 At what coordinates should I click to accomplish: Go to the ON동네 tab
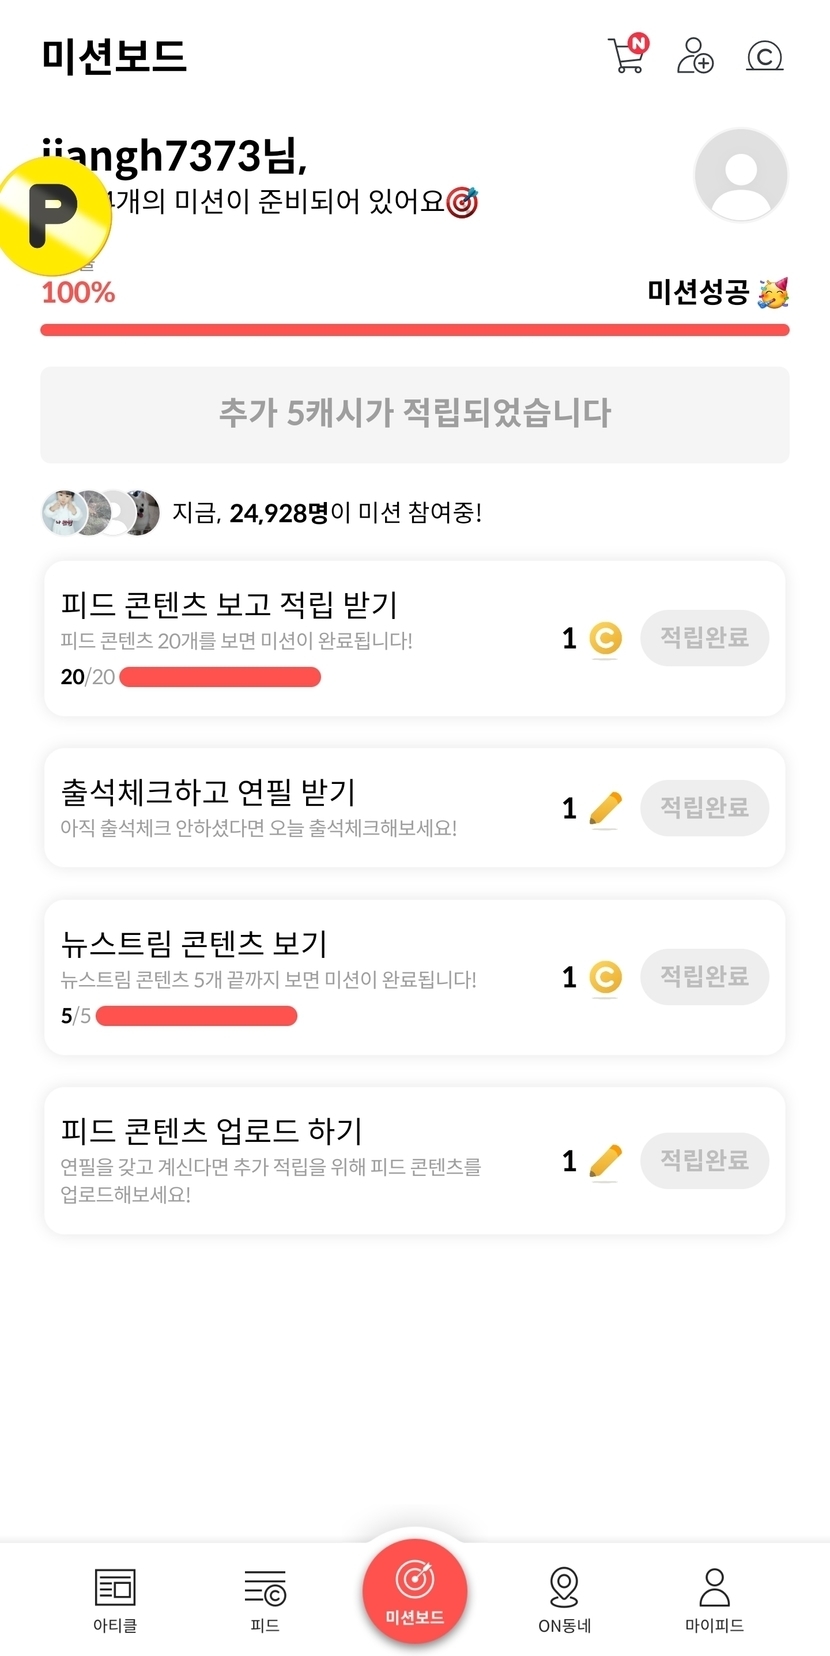click(x=564, y=1598)
